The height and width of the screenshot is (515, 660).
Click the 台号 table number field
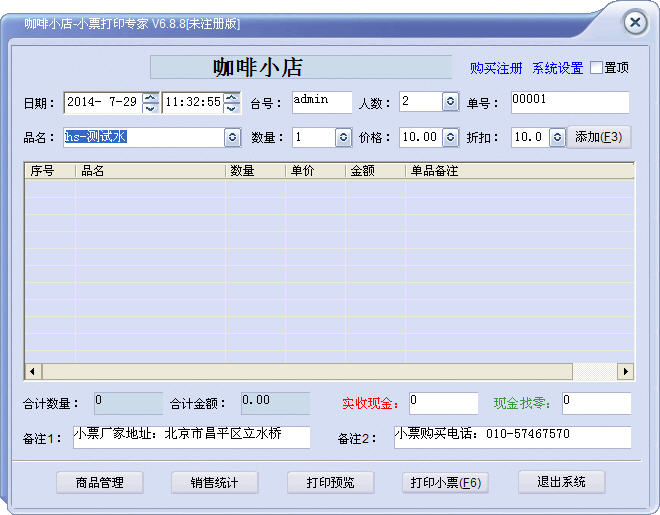(x=322, y=102)
